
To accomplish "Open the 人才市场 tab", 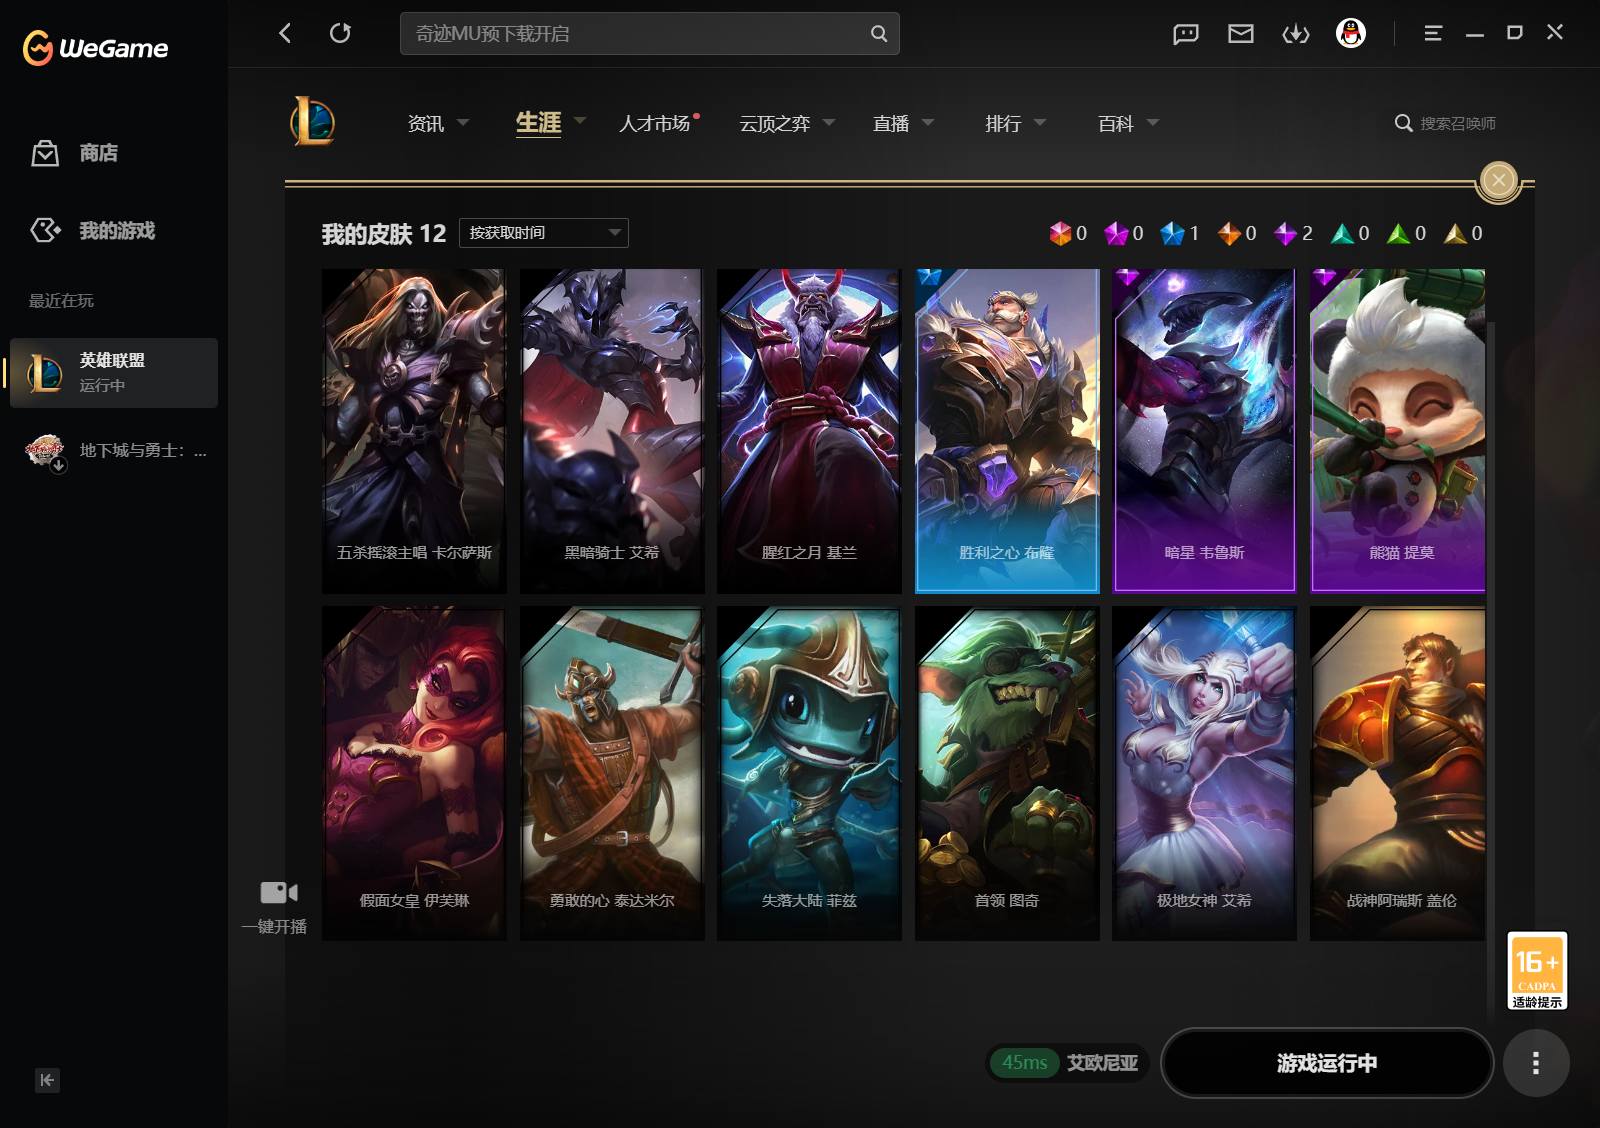I will pyautogui.click(x=655, y=123).
